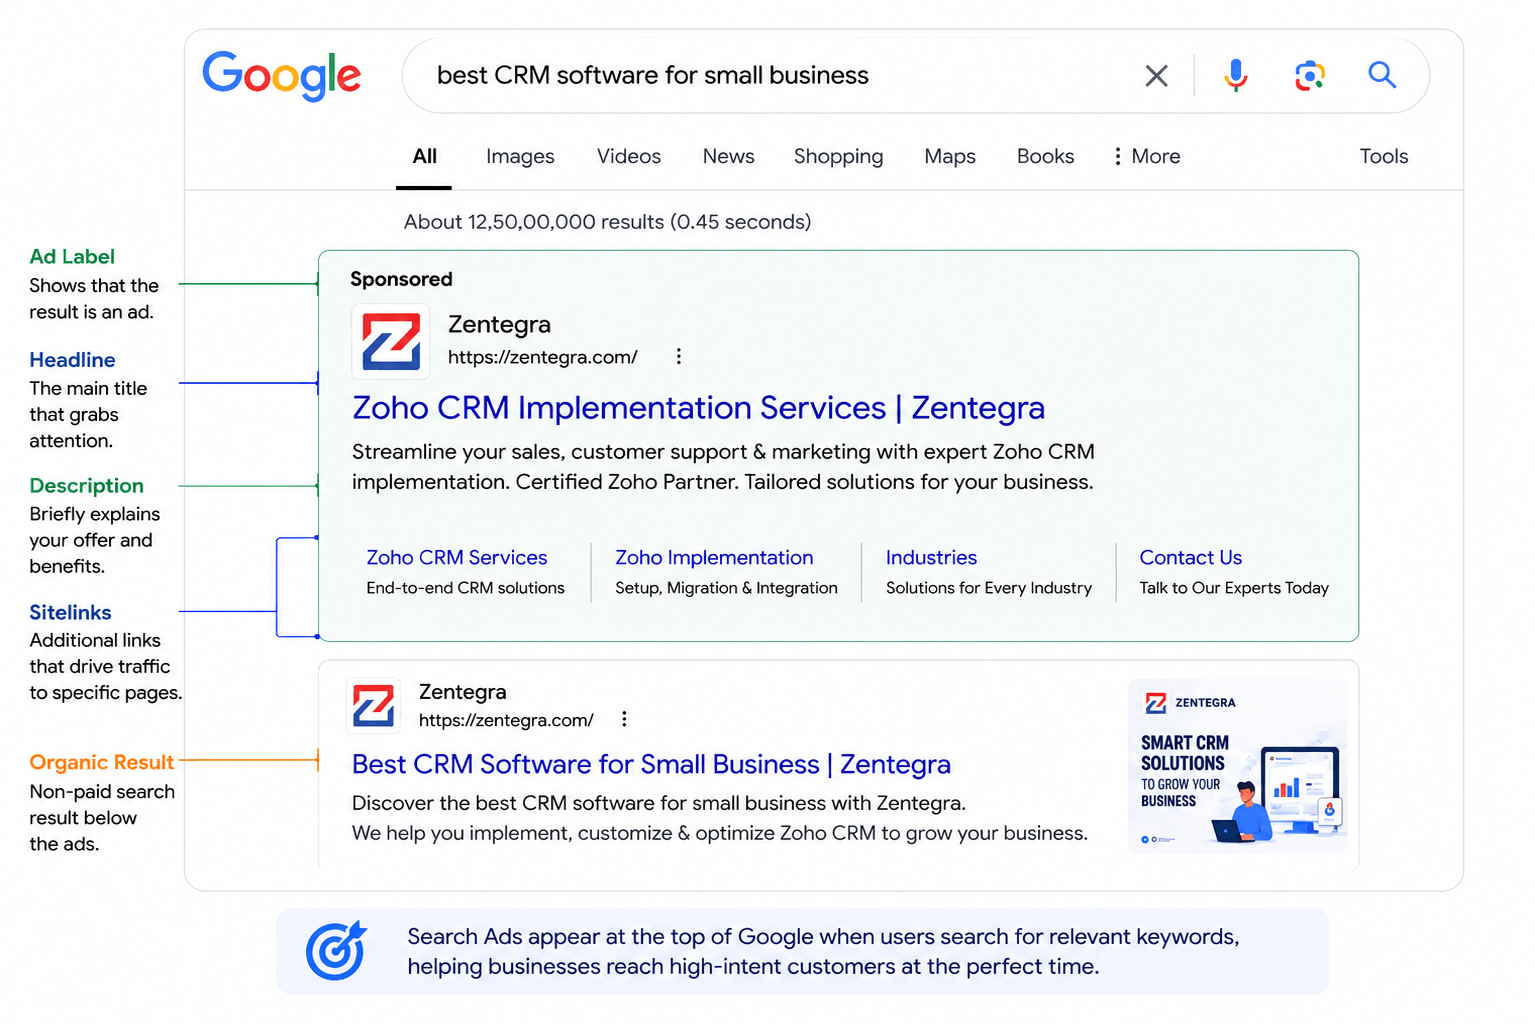Click the organic result URL https://zentegra.com/
This screenshot has height=1024, width=1535.
pyautogui.click(x=506, y=720)
